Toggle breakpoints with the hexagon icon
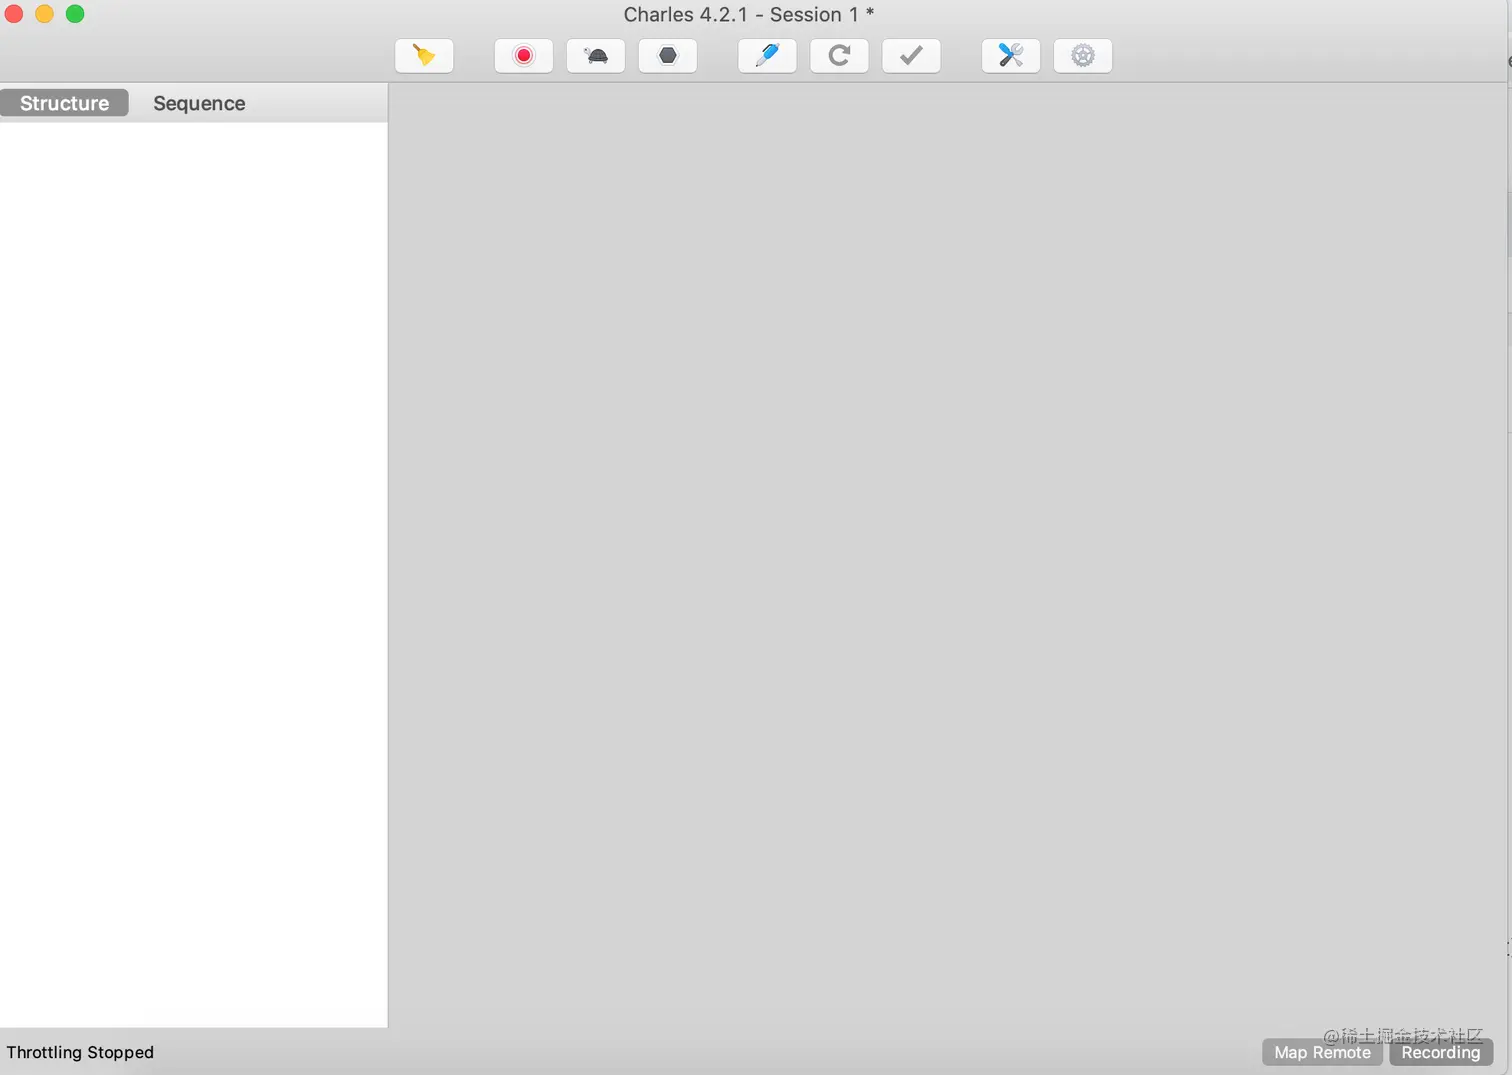This screenshot has width=1512, height=1075. click(668, 56)
